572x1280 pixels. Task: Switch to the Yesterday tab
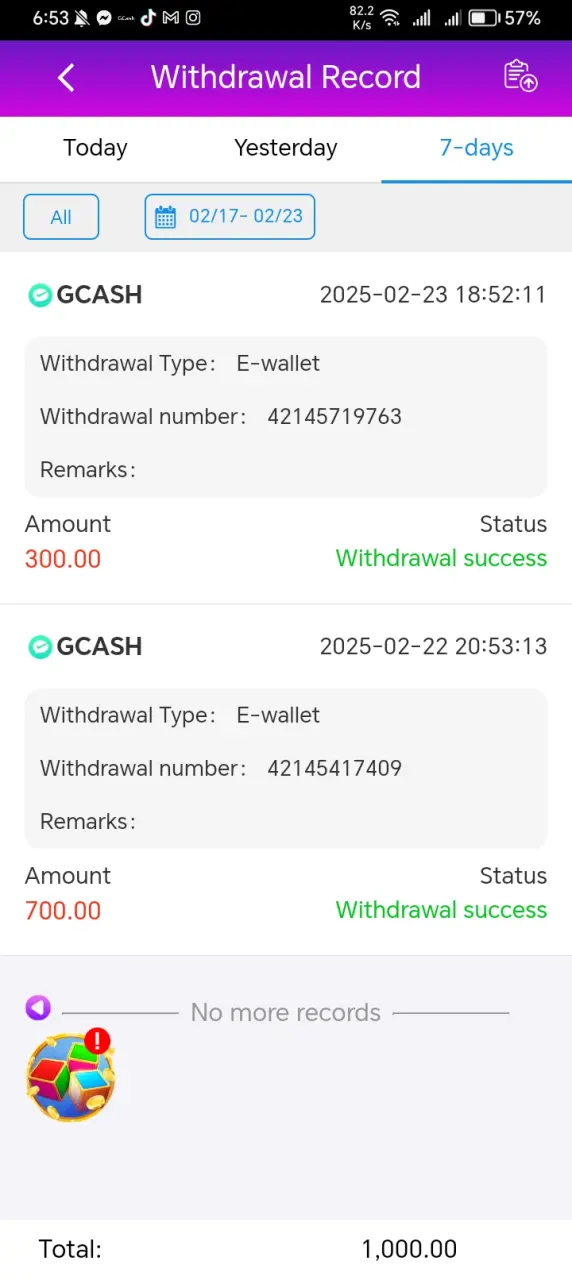point(286,148)
